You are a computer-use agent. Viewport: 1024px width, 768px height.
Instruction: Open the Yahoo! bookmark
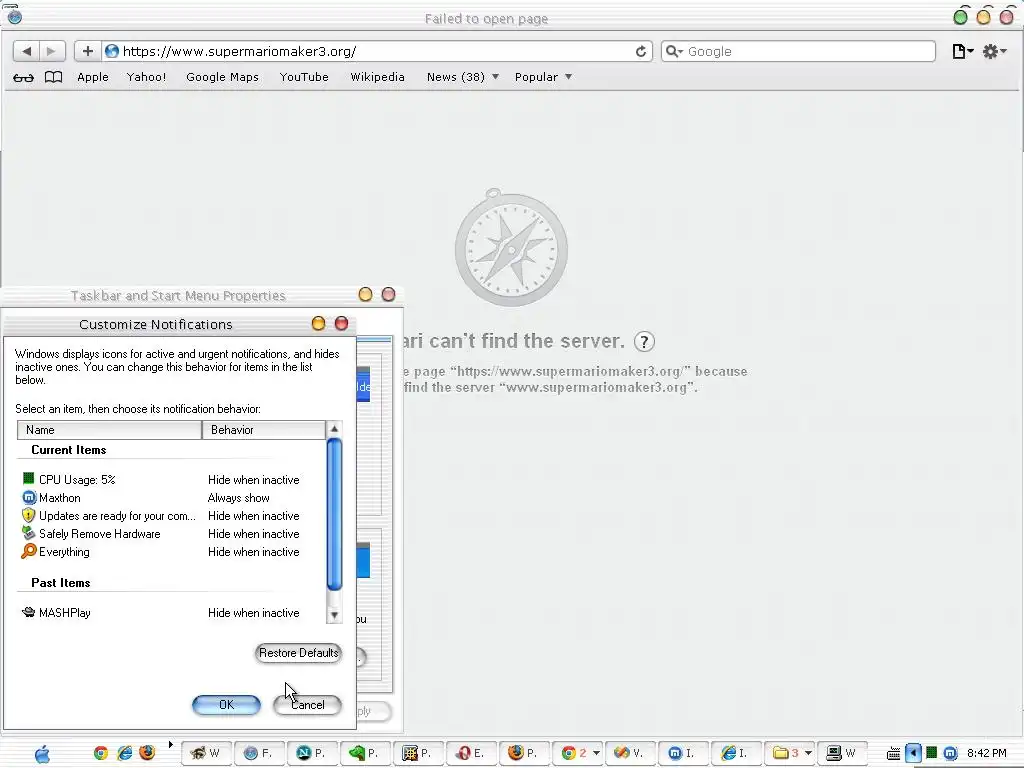pos(146,77)
